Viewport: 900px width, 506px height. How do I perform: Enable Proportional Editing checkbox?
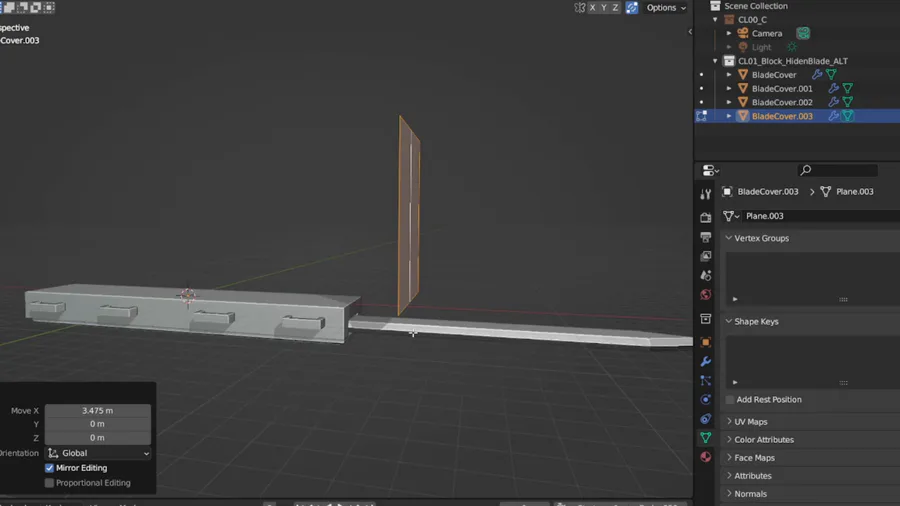pyautogui.click(x=49, y=483)
